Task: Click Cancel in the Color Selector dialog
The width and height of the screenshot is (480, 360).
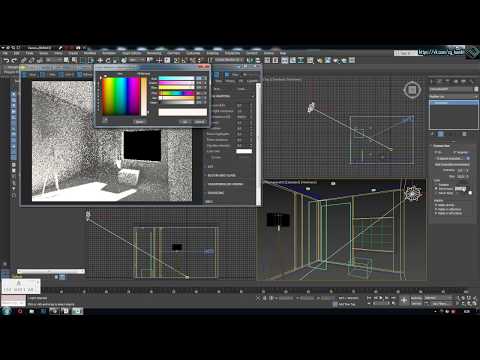Action: coord(199,122)
